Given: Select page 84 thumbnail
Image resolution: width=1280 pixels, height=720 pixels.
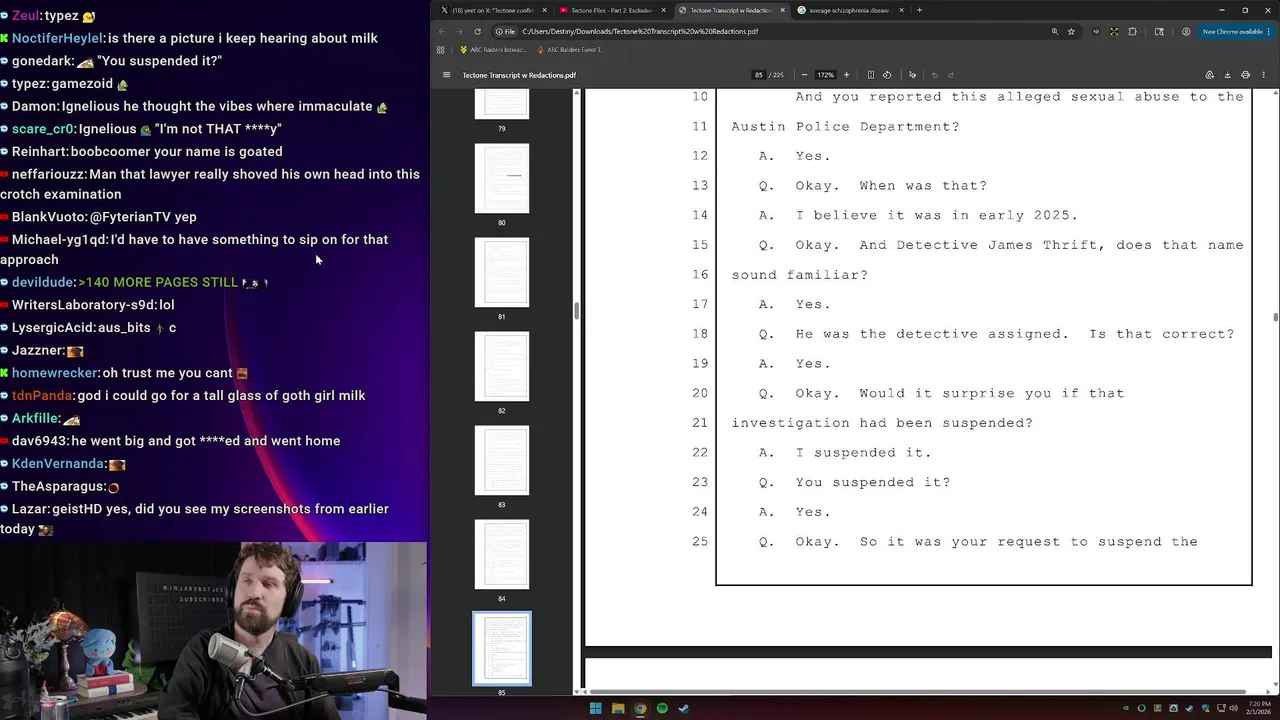Looking at the screenshot, I should click(x=502, y=554).
